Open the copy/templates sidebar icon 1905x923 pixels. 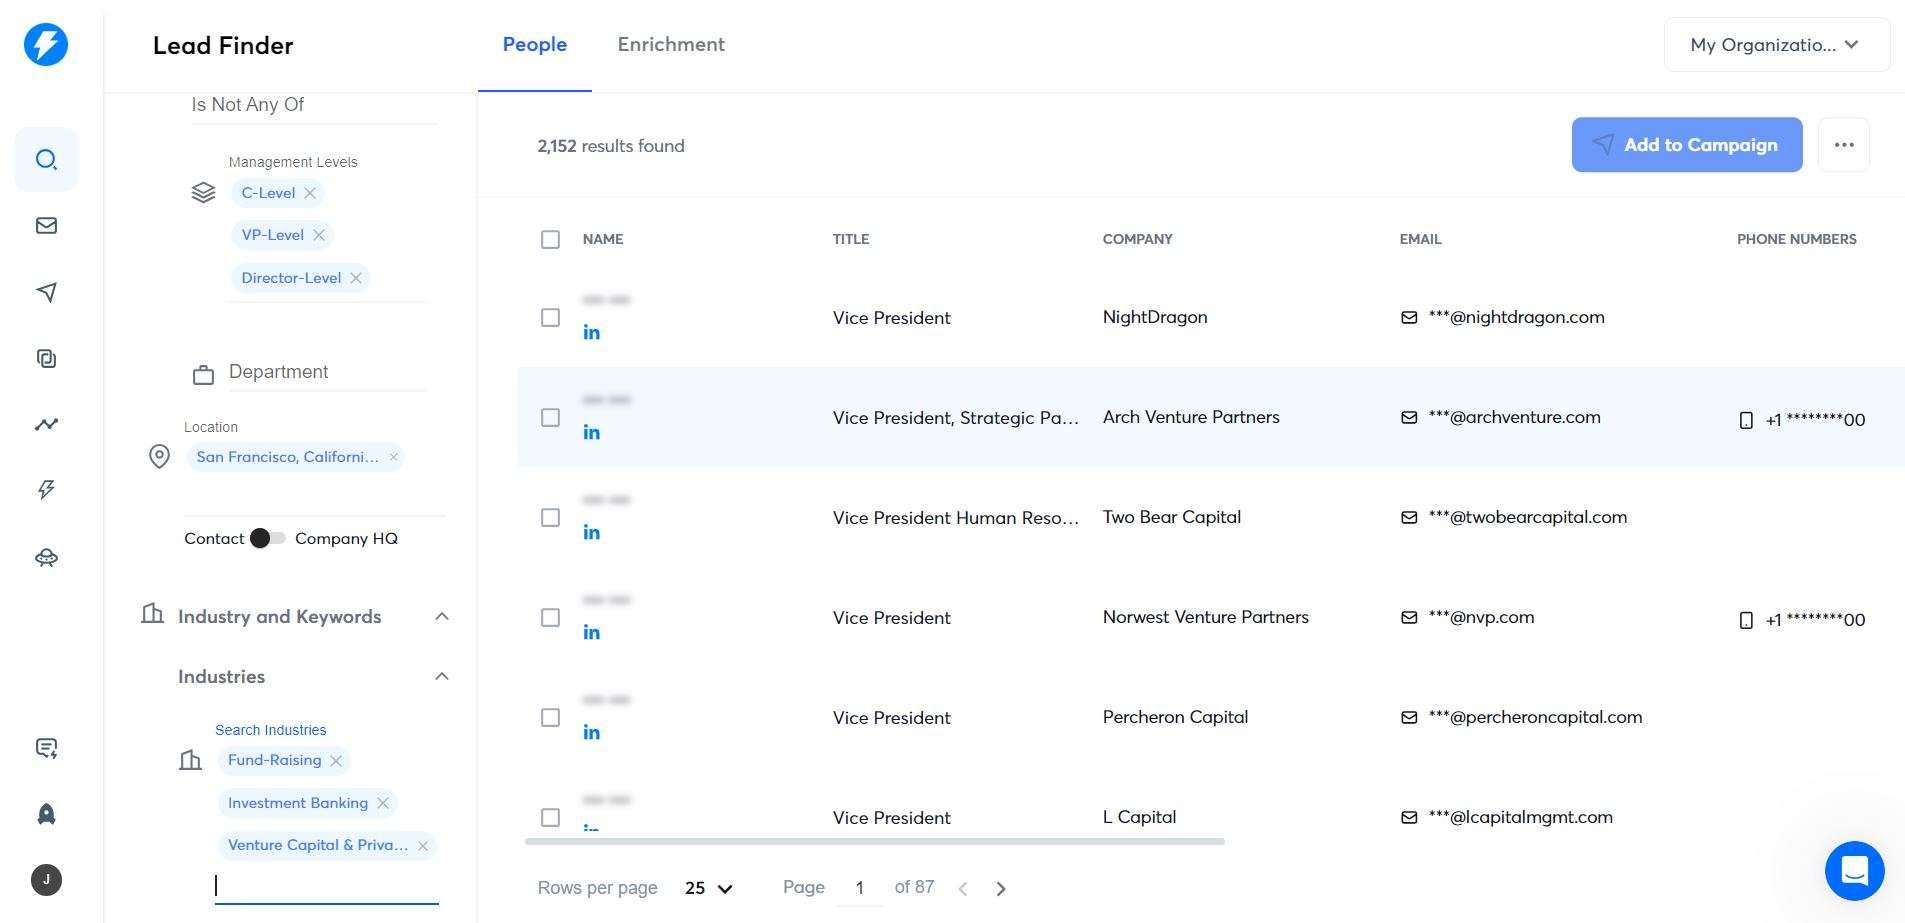pyautogui.click(x=46, y=358)
